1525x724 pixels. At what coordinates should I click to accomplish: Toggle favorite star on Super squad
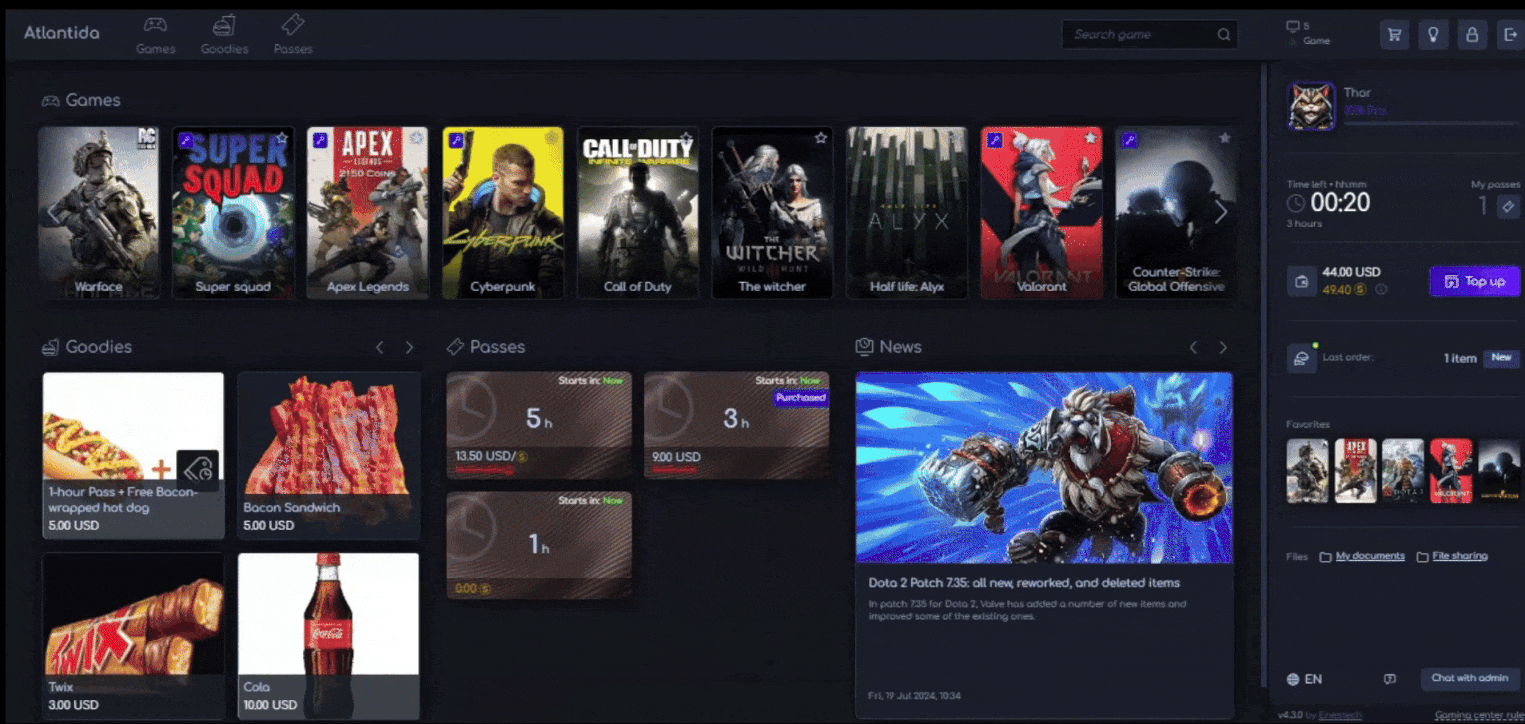[282, 138]
